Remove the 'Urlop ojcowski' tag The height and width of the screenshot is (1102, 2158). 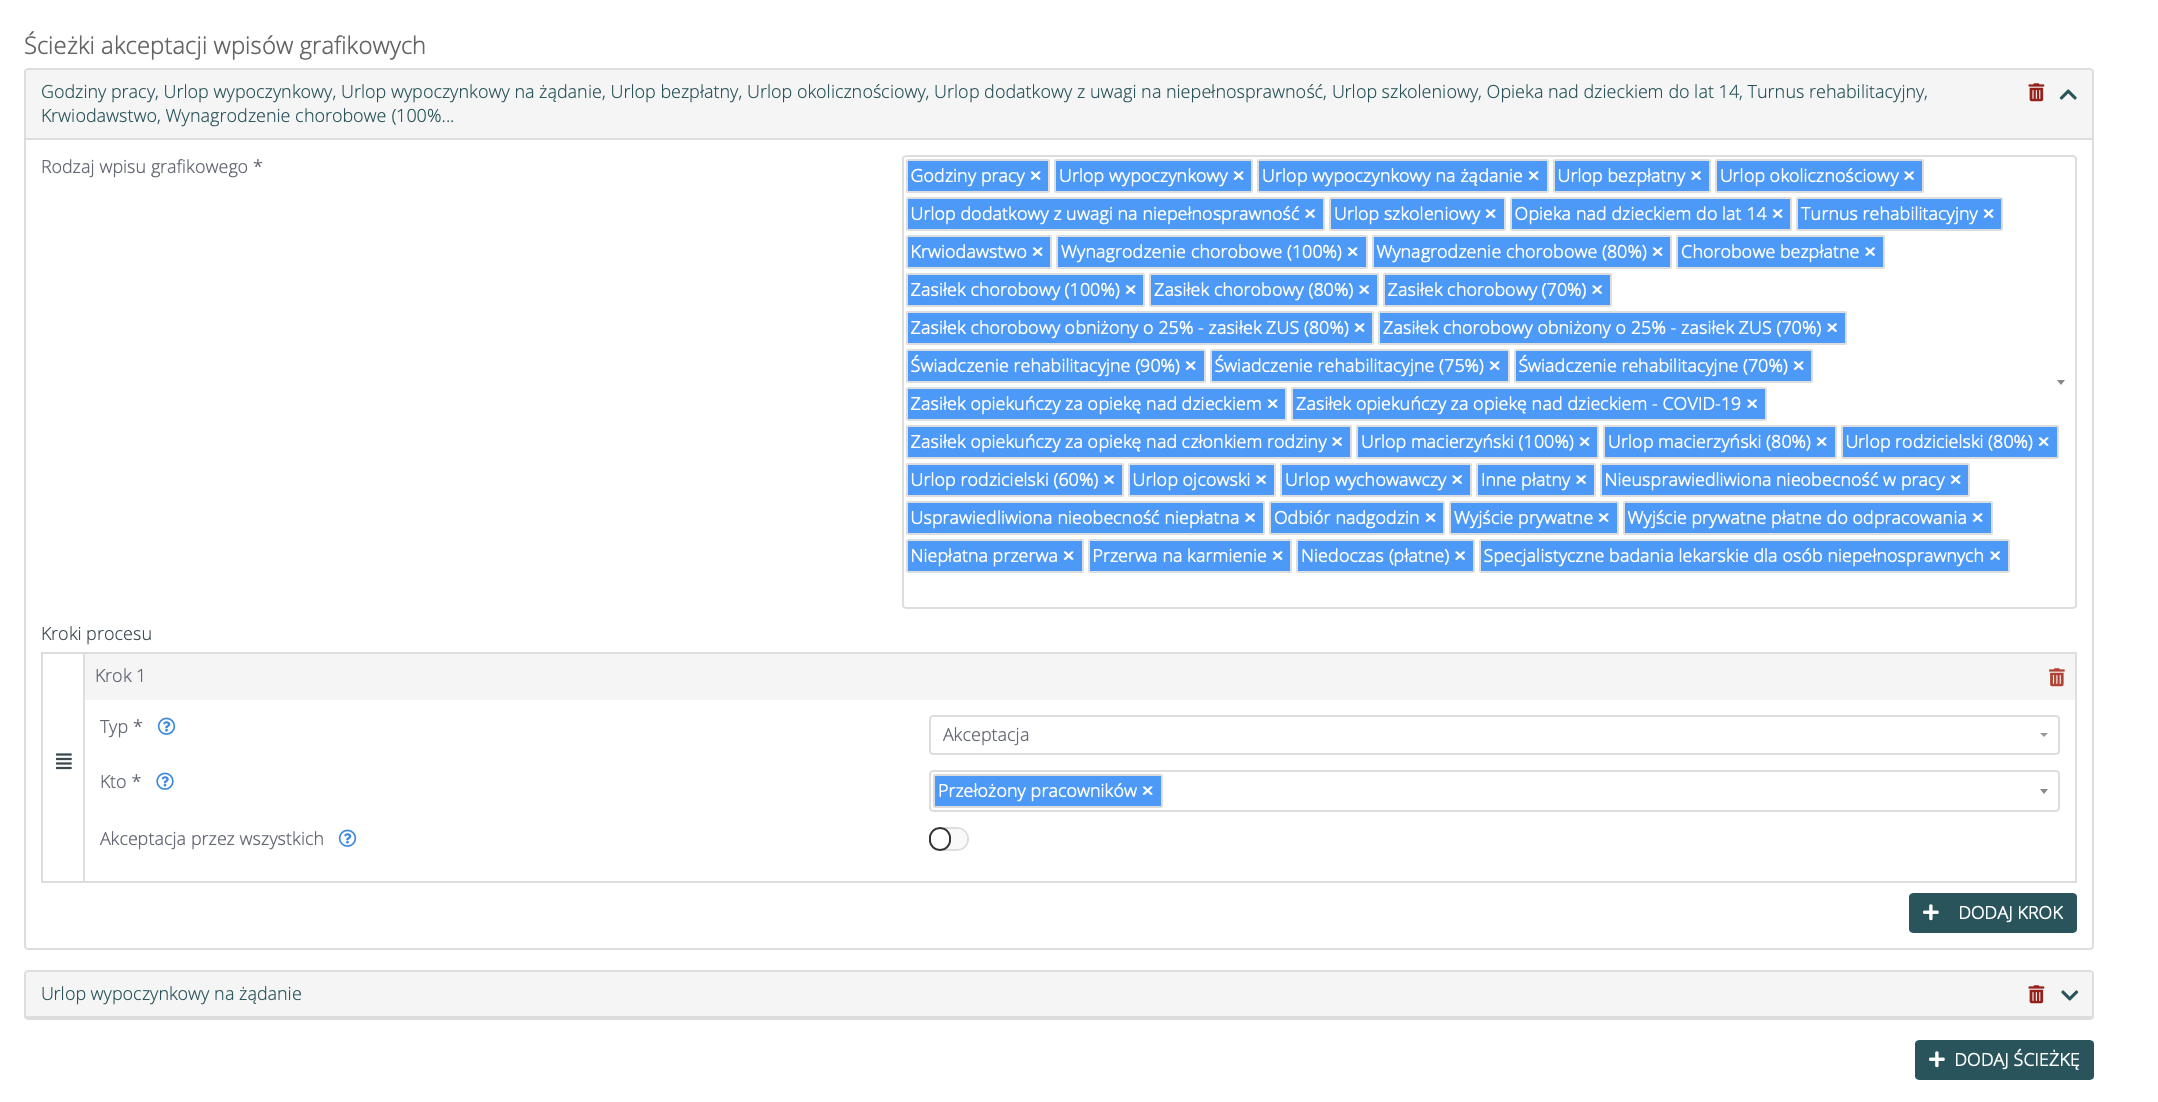pos(1262,481)
